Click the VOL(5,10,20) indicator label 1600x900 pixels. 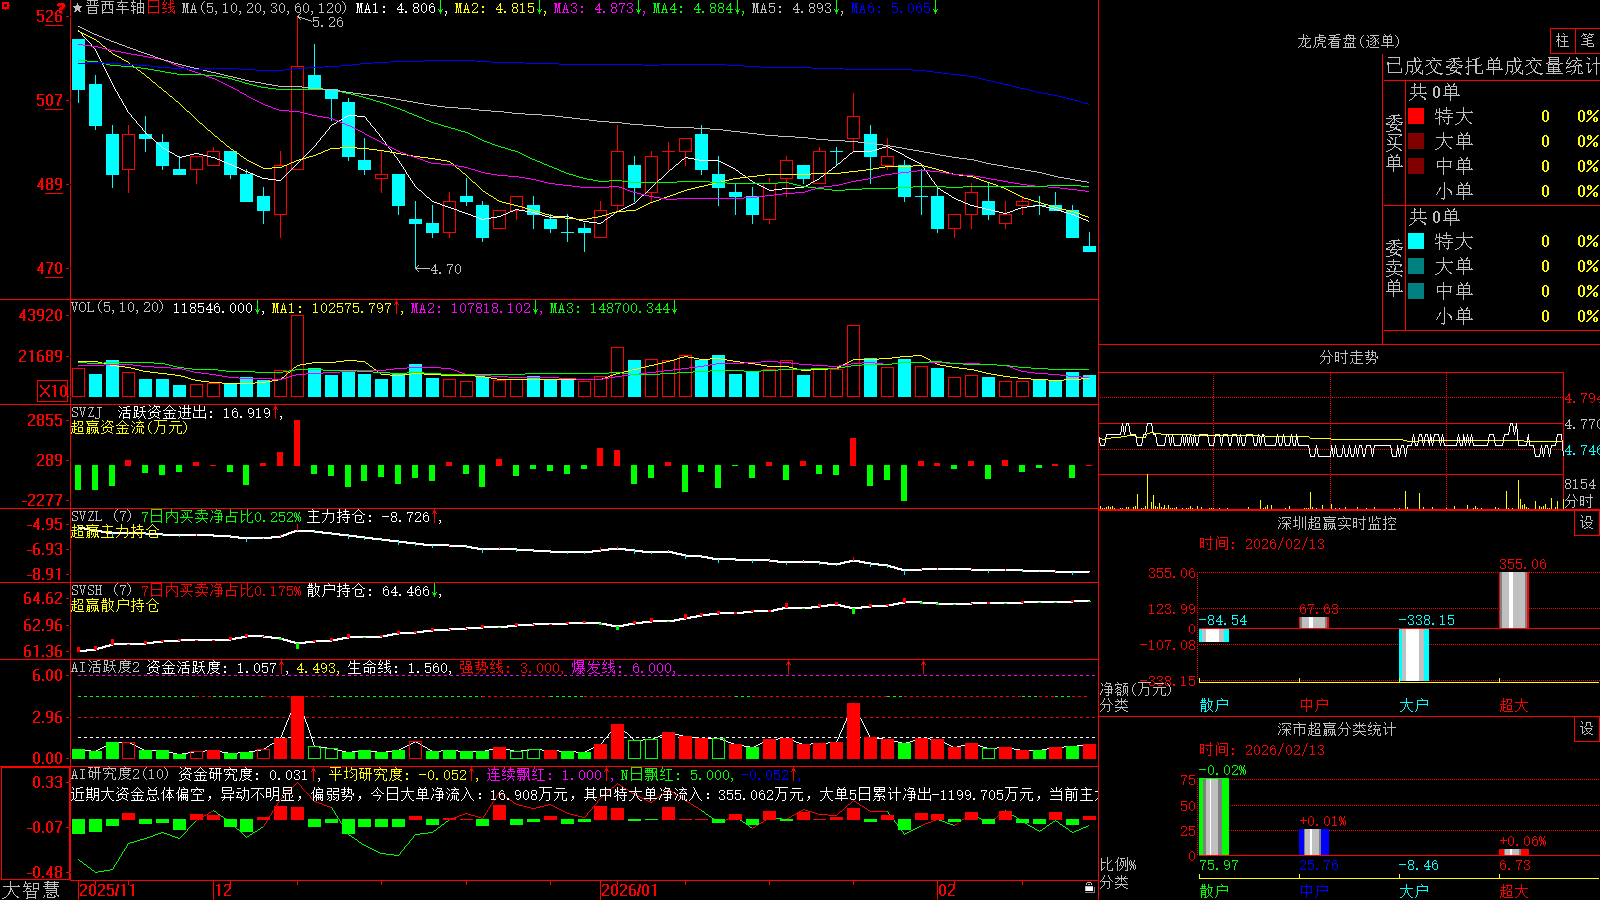[117, 308]
